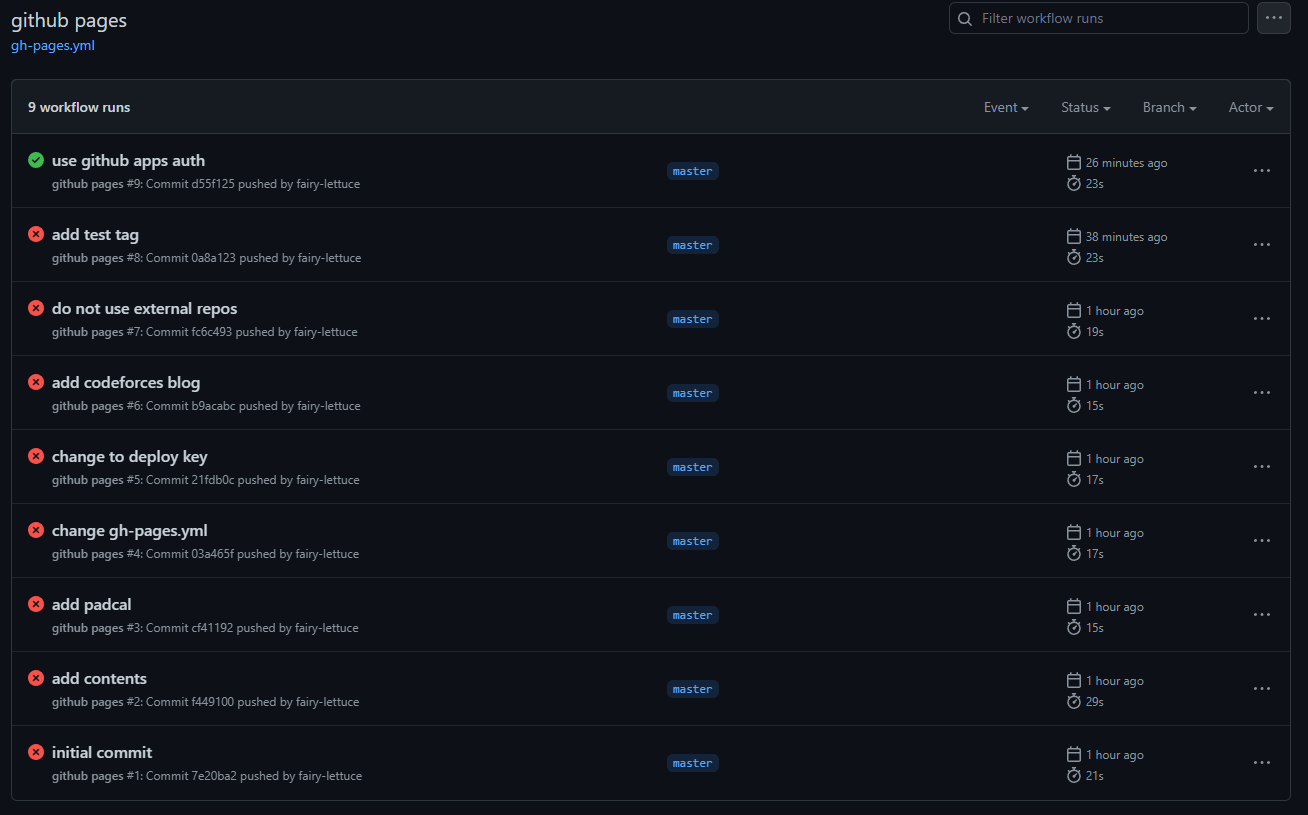Click the 'github pages #6: Commit b9acabc' text
The width and height of the screenshot is (1308, 815).
coord(144,406)
